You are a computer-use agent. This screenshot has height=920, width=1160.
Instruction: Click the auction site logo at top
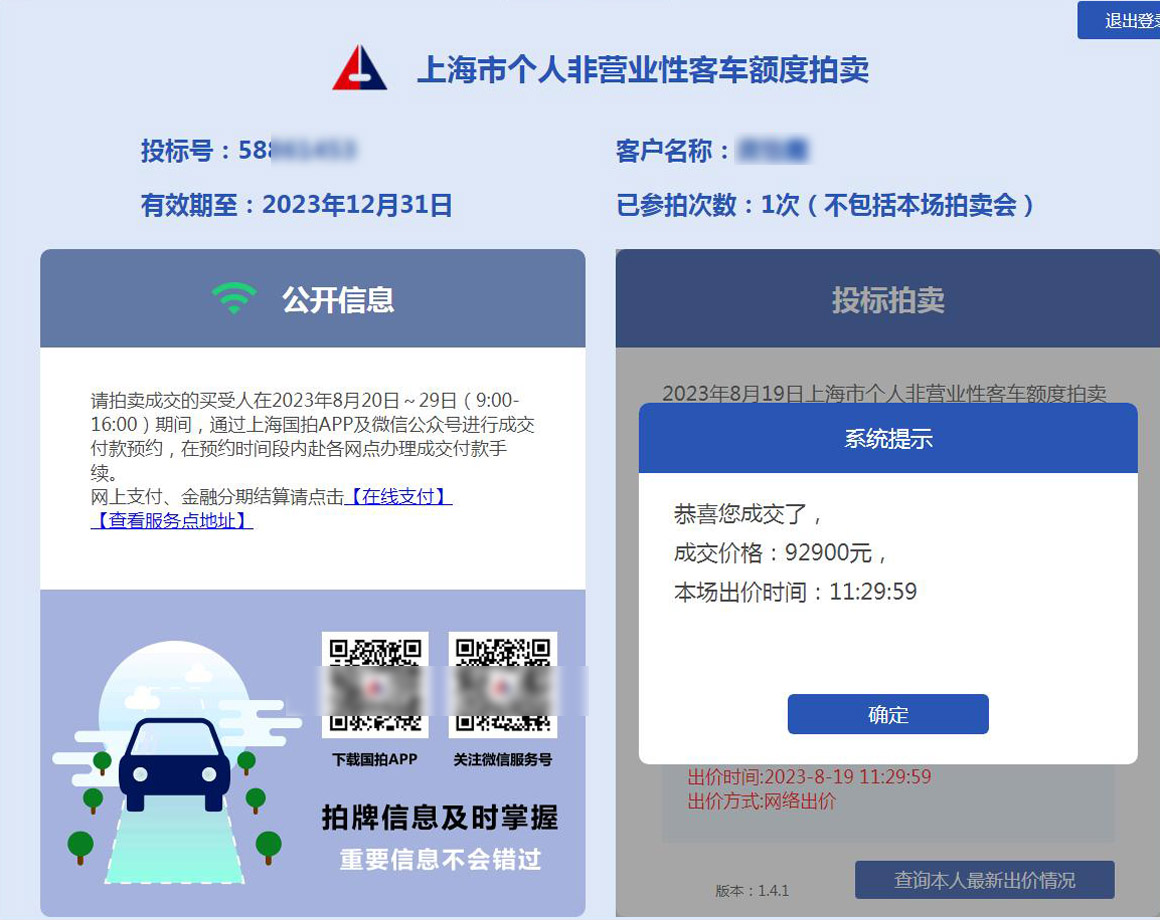click(360, 69)
